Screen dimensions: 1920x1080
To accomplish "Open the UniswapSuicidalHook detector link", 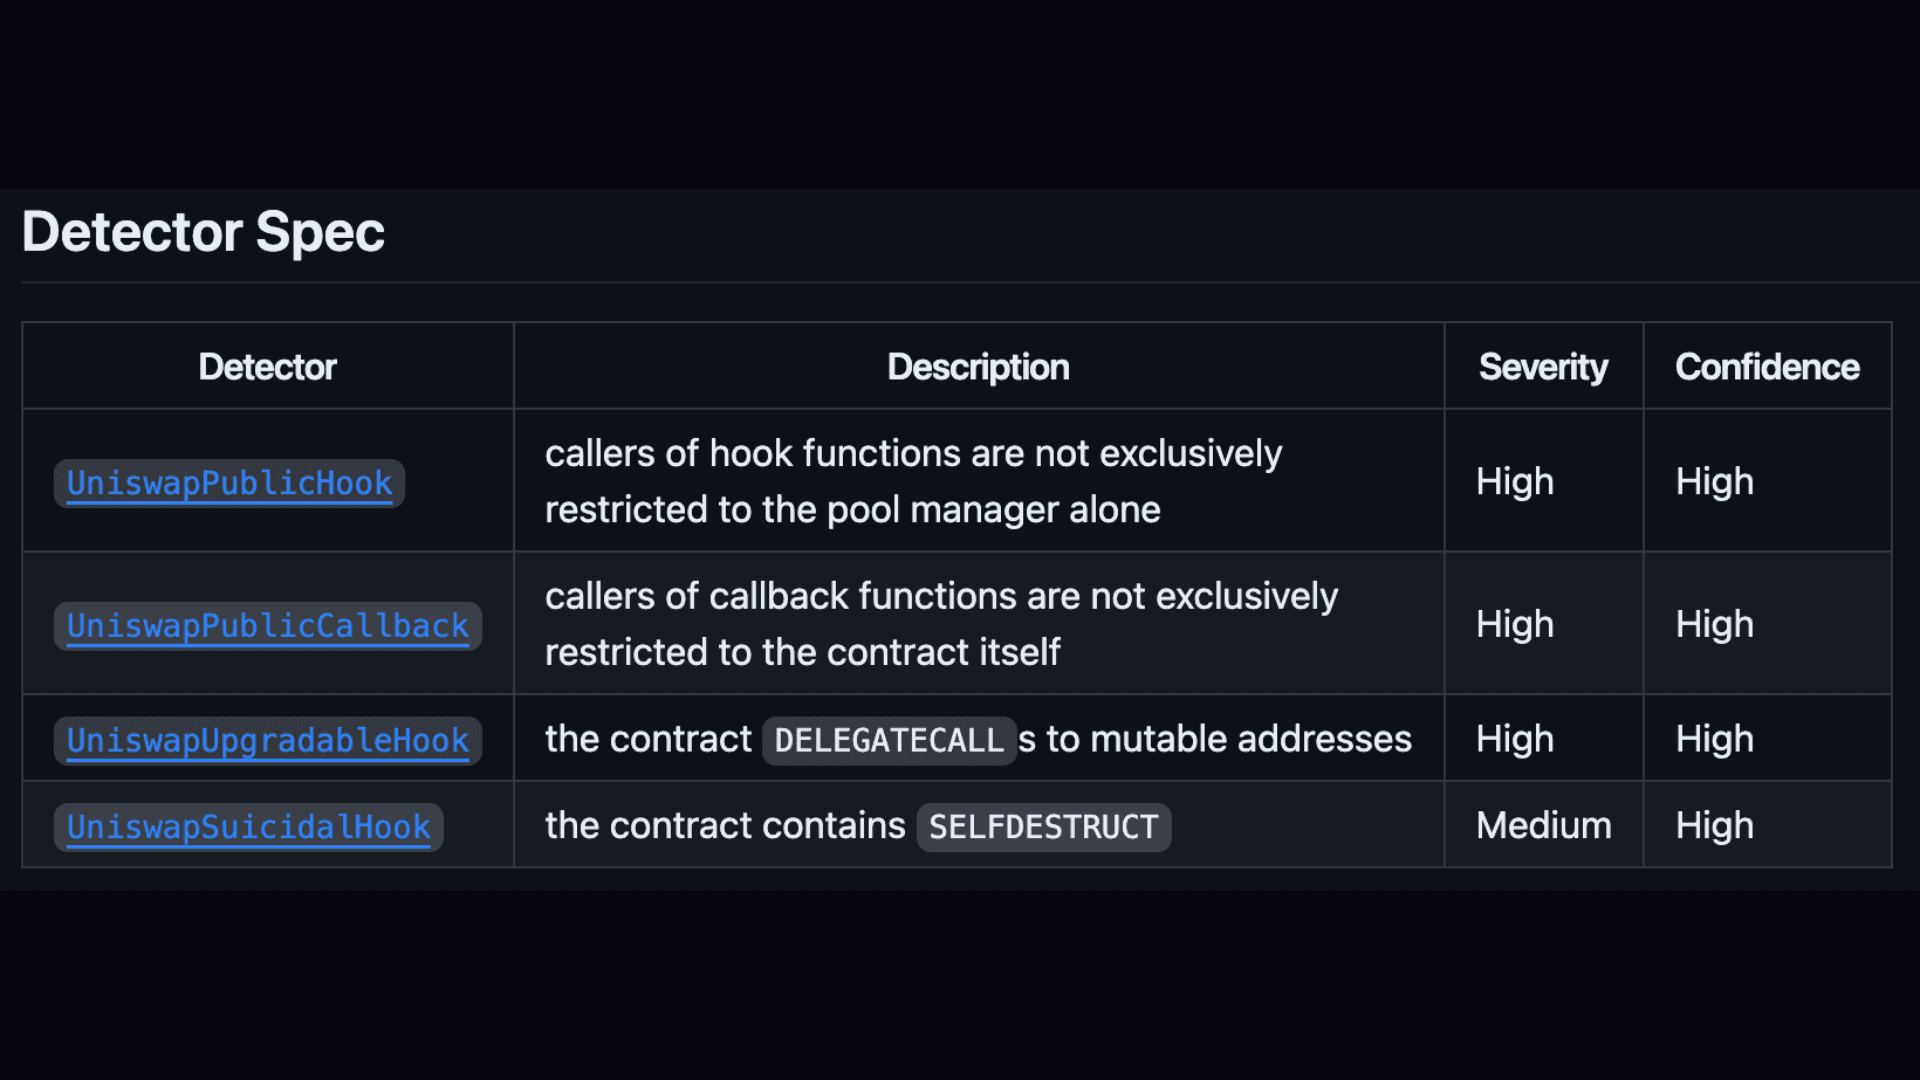I will [248, 827].
